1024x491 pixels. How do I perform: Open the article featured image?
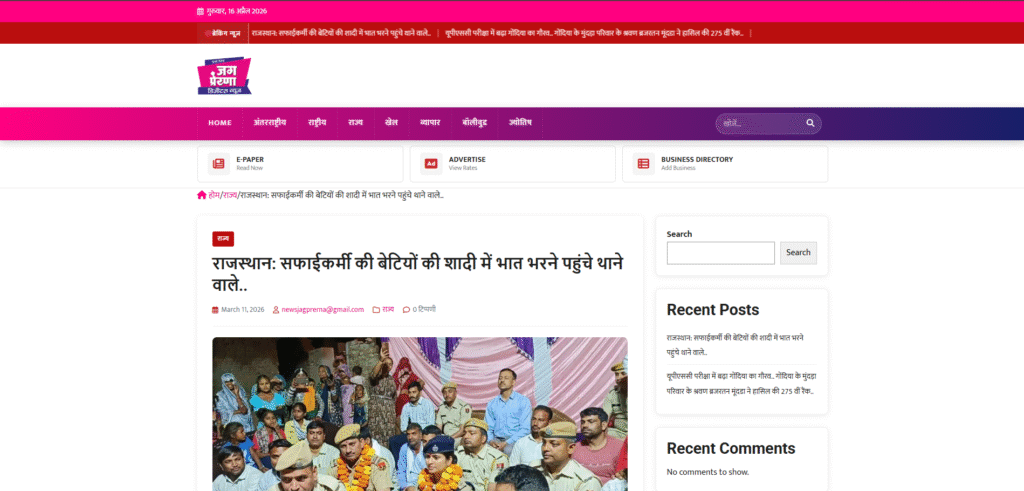tap(419, 413)
